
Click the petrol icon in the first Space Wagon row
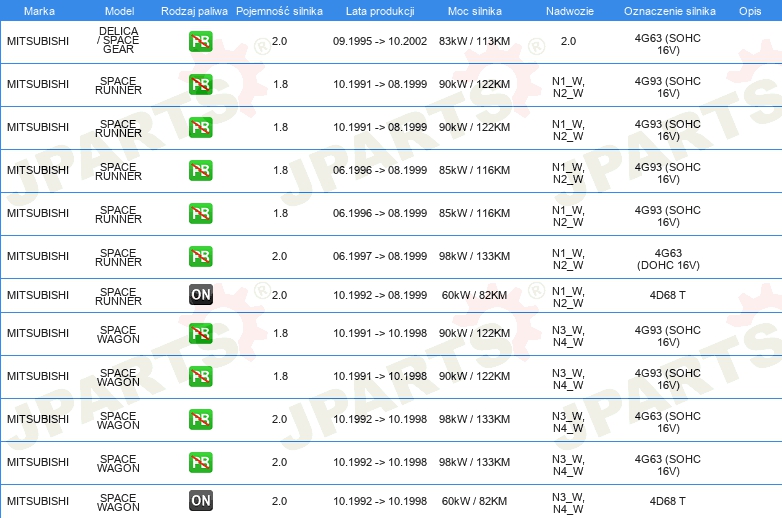200,333
